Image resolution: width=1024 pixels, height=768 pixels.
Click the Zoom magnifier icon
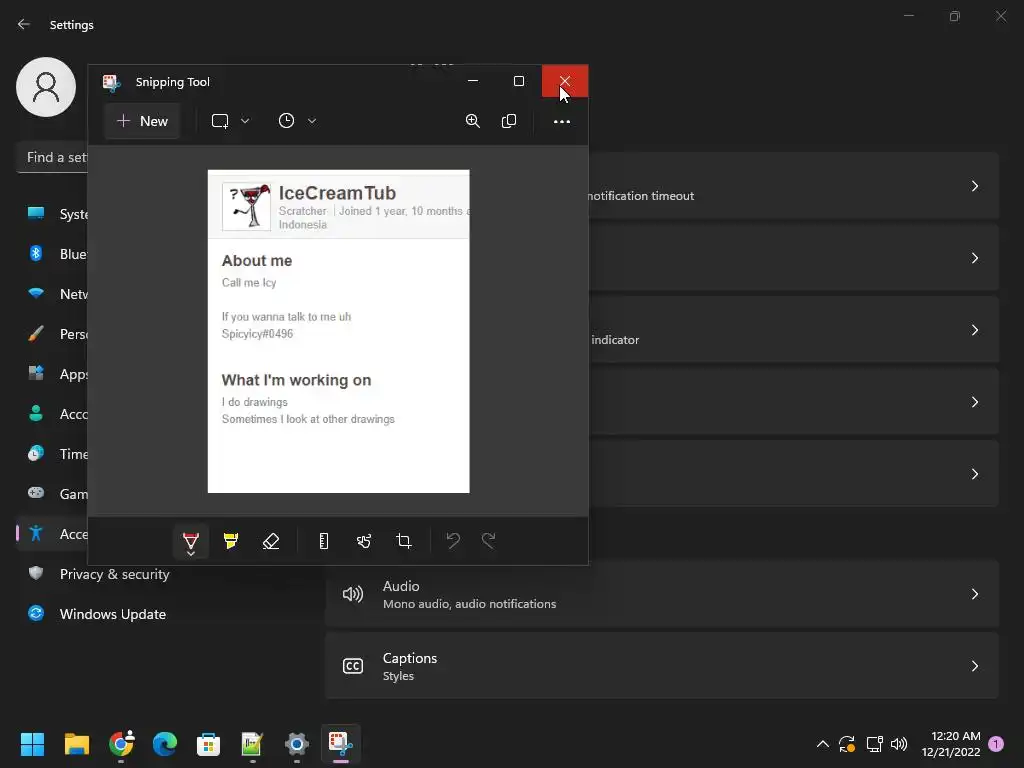click(x=473, y=121)
